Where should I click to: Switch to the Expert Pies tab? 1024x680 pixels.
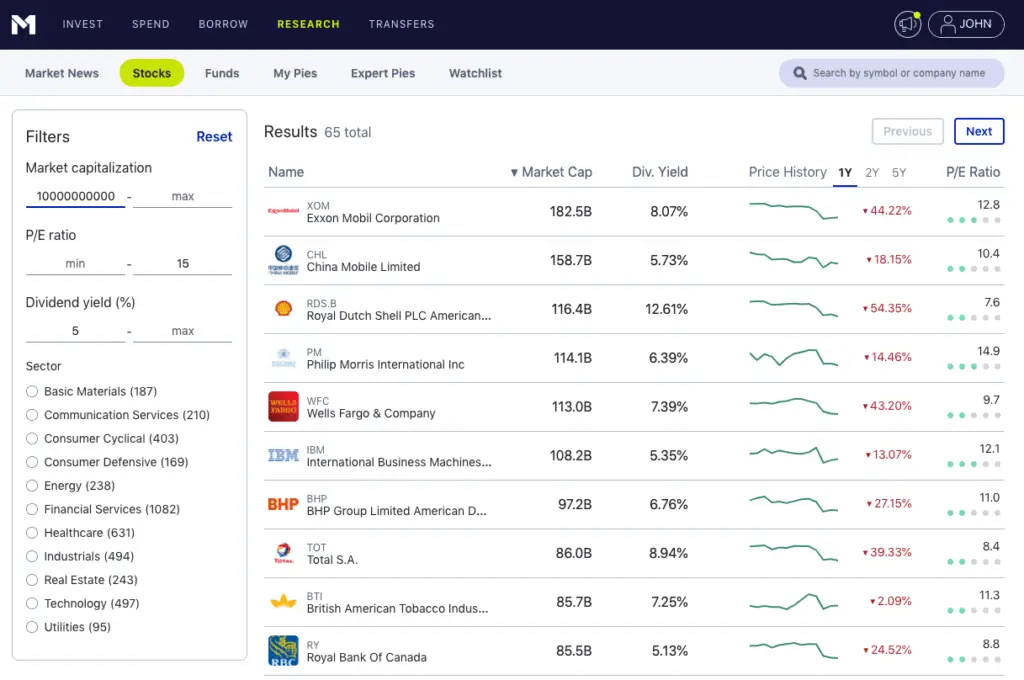coord(383,73)
